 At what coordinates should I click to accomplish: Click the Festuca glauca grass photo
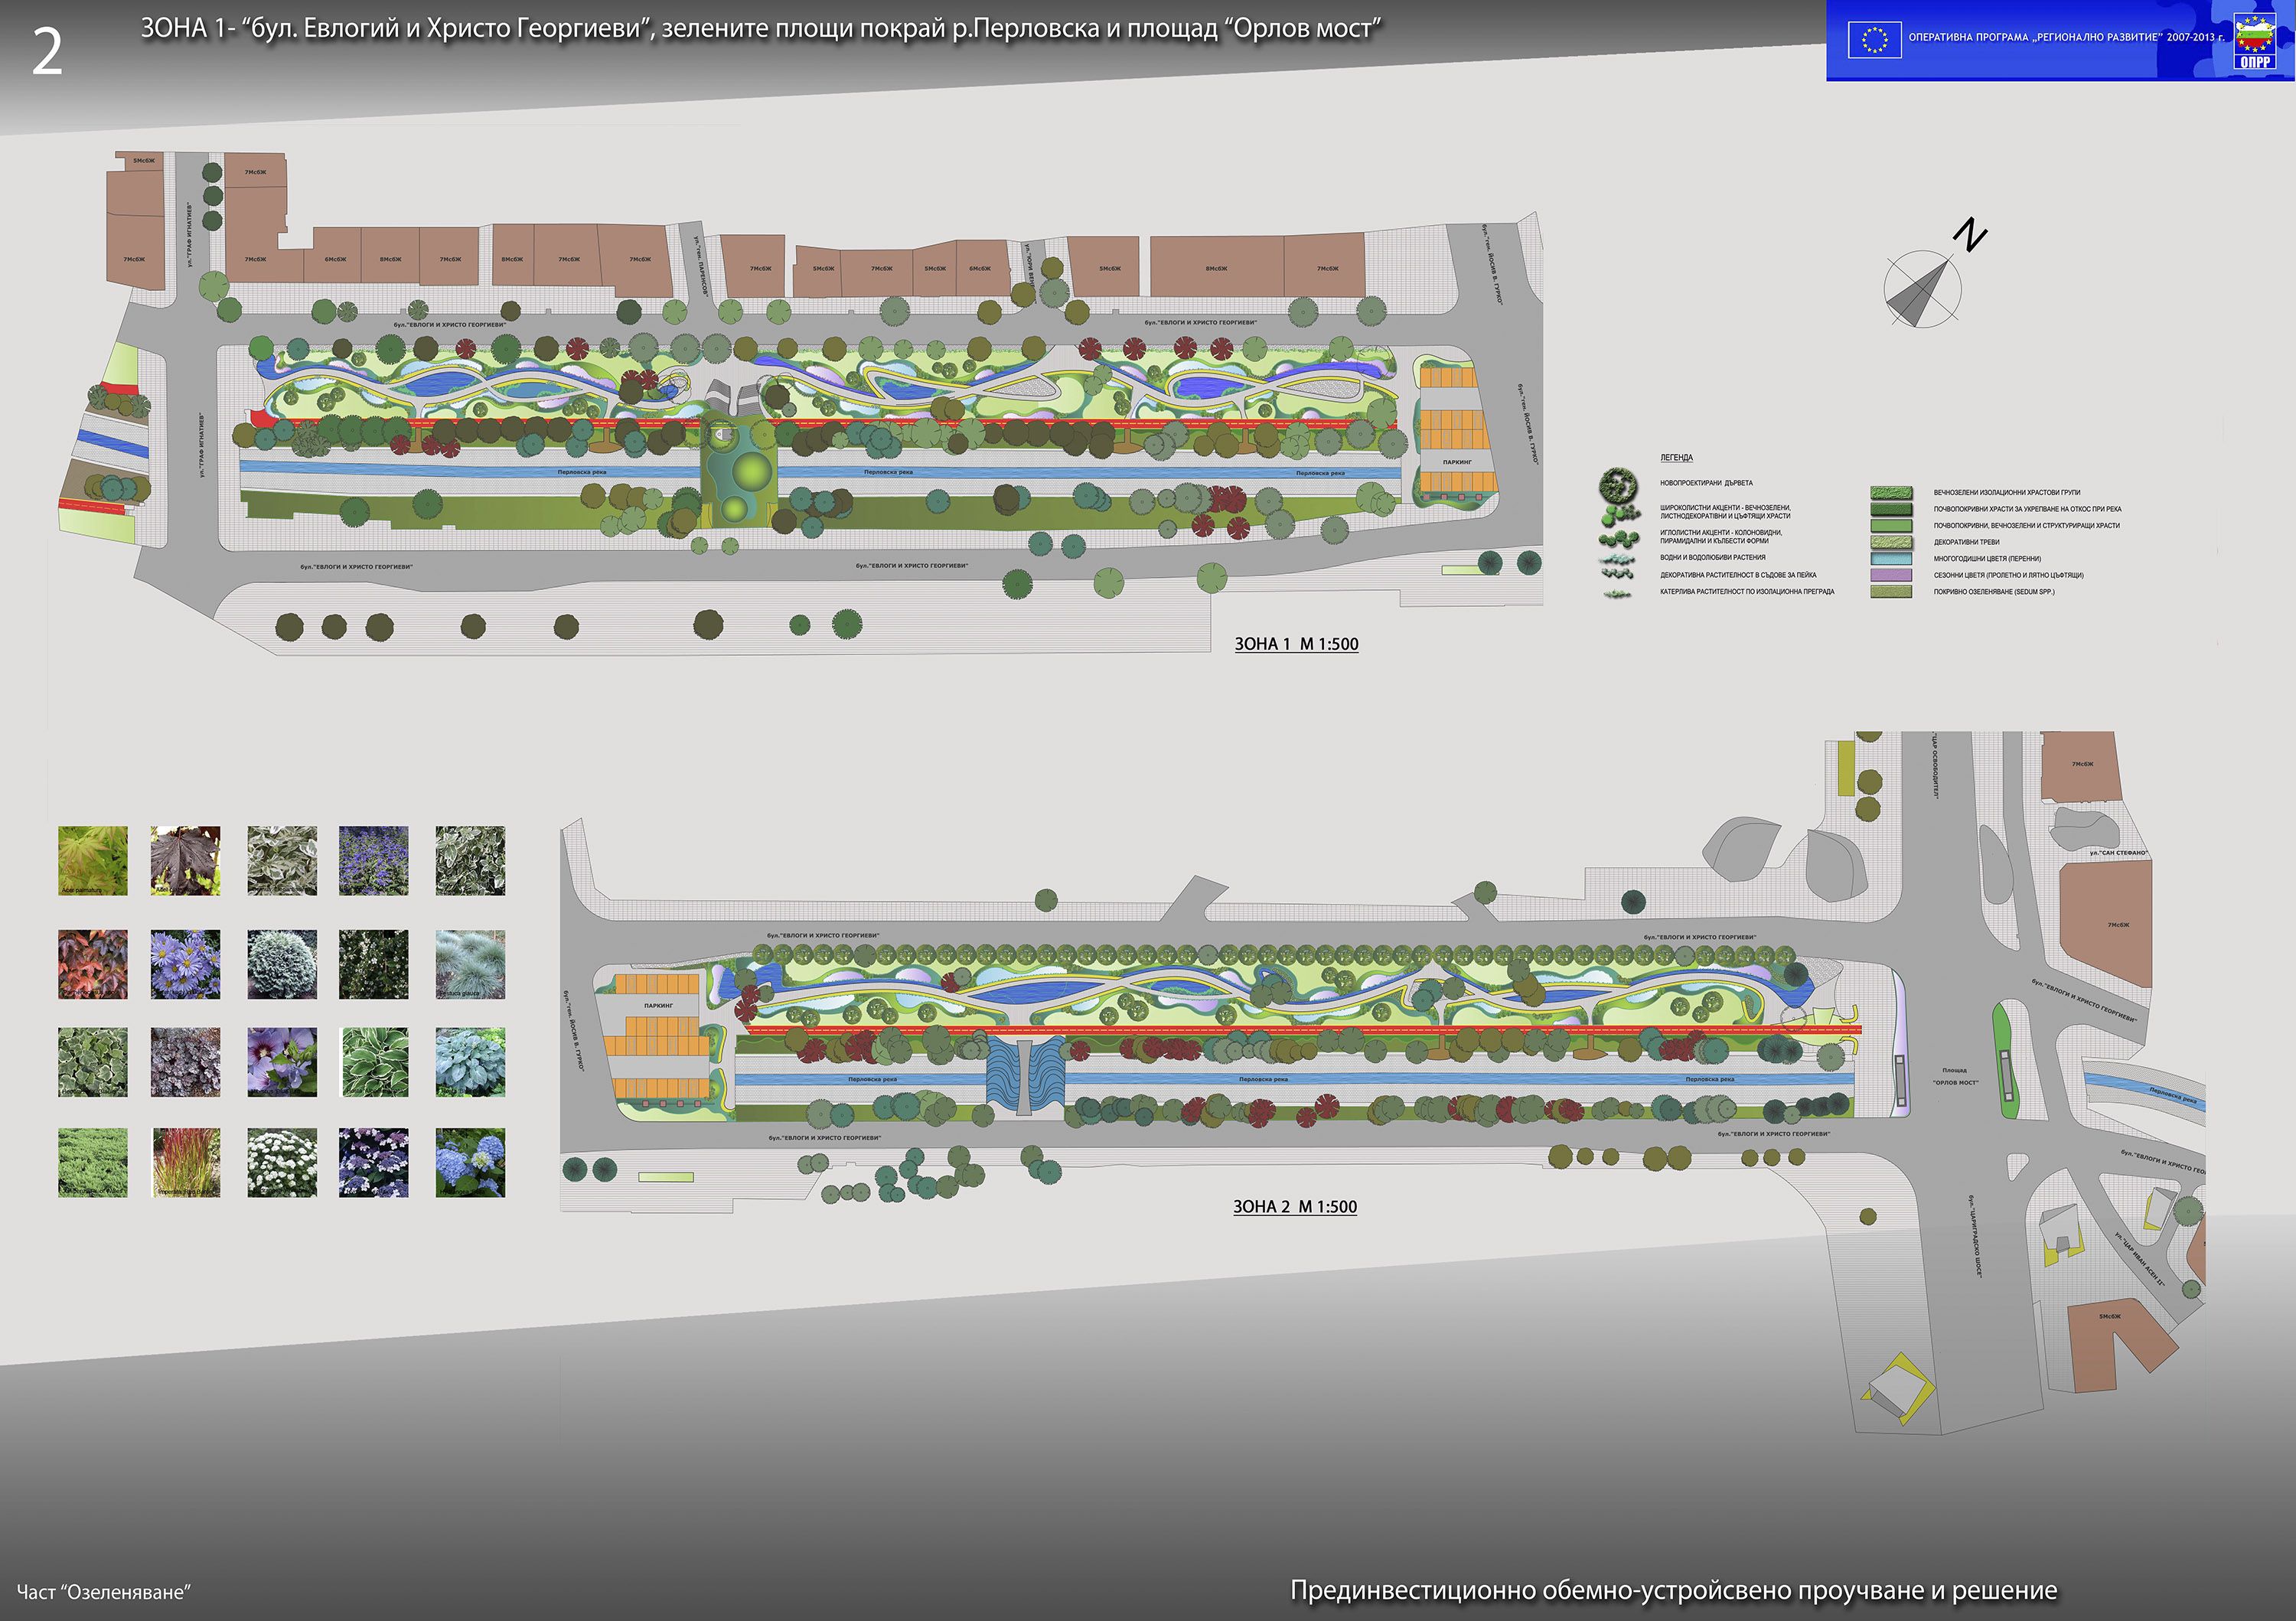(470, 964)
